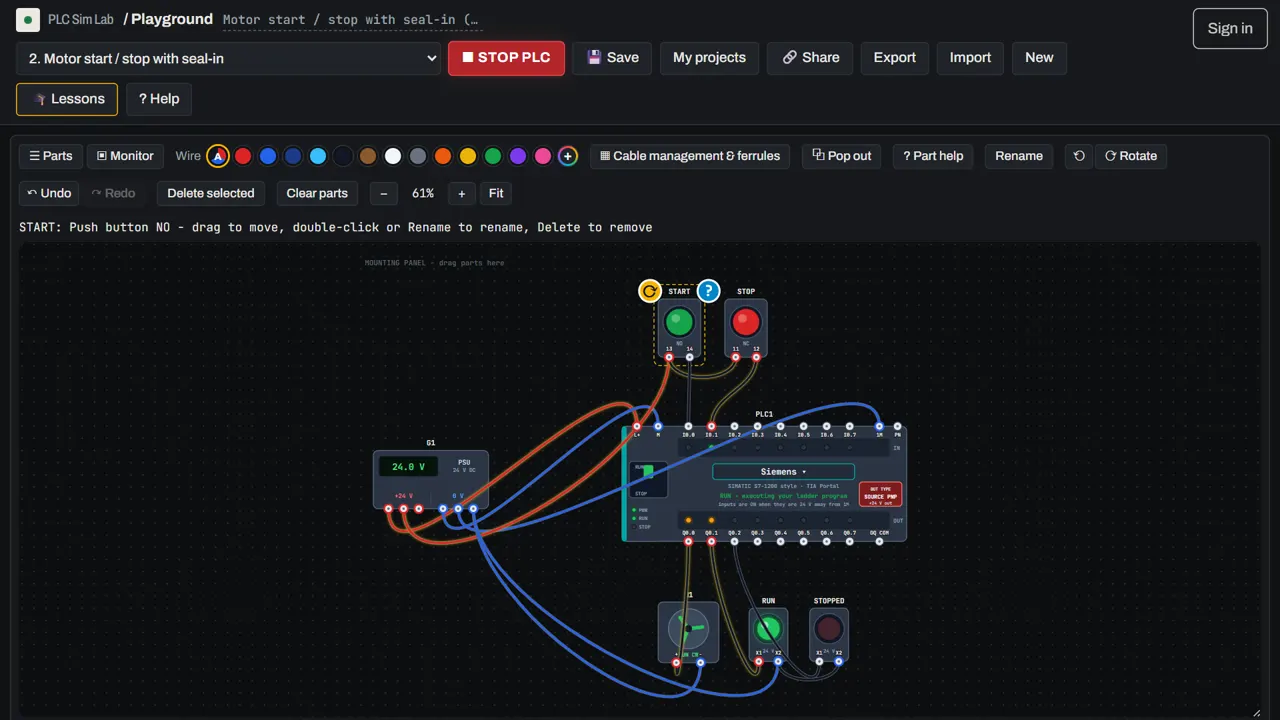Viewport: 1280px width, 720px height.
Task: Open the Parts list panel
Action: pos(50,156)
